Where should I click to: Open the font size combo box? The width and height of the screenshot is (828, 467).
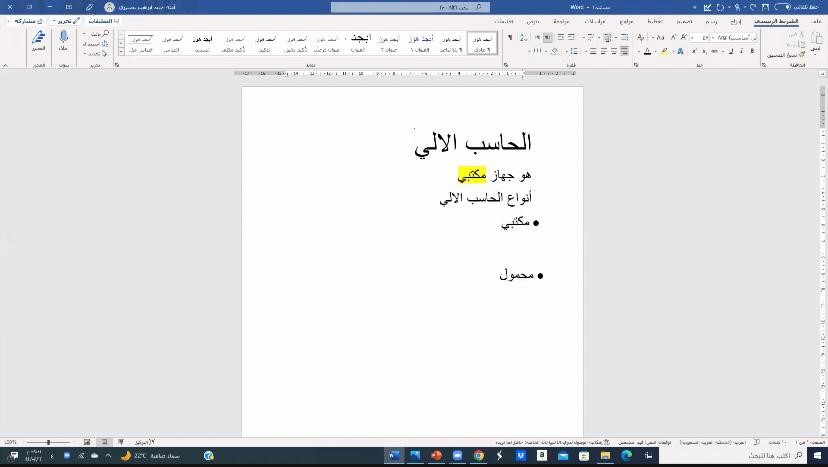tap(700, 38)
